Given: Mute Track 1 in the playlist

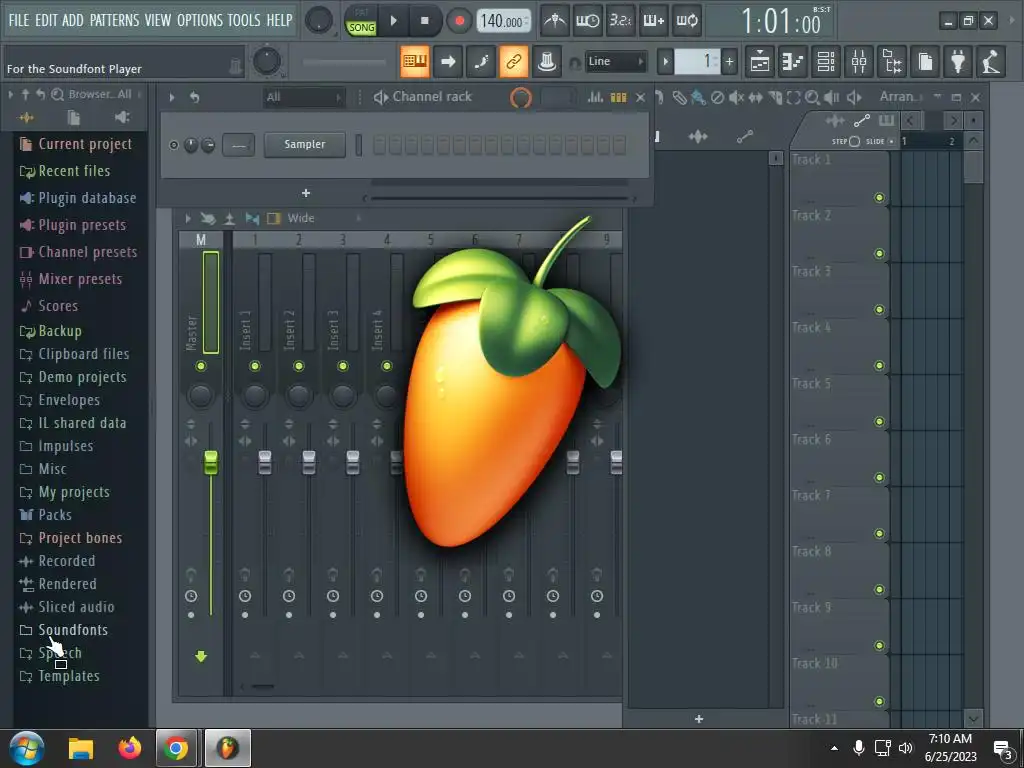Looking at the screenshot, I should point(879,197).
